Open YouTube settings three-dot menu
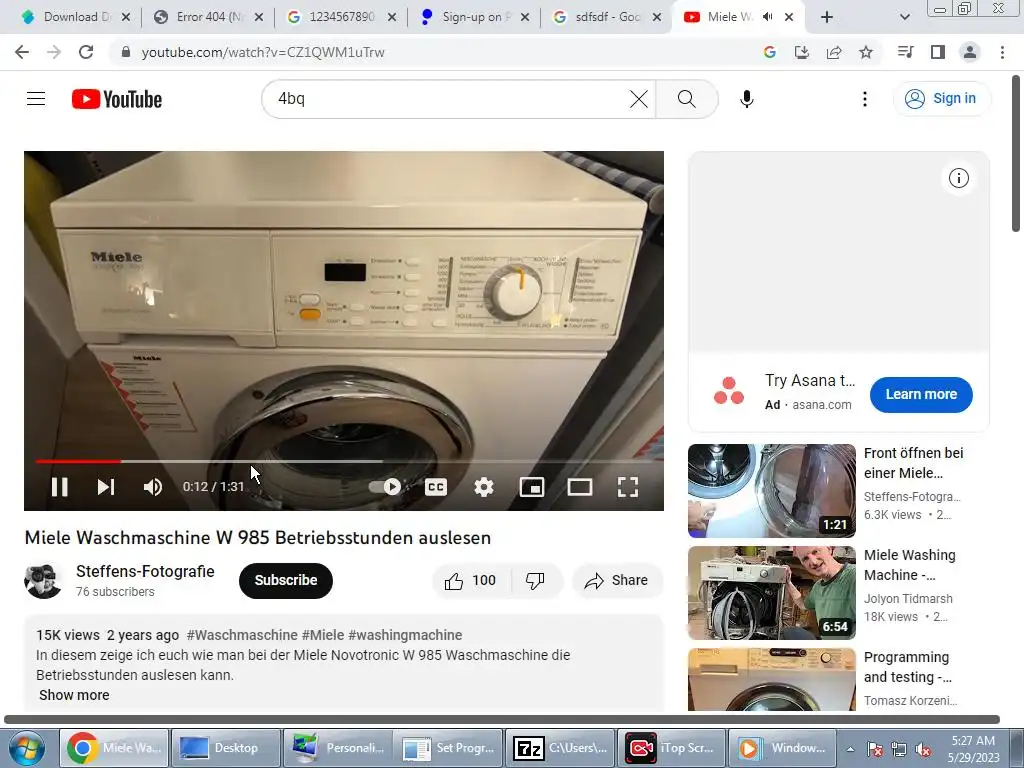The height and width of the screenshot is (768, 1024). [x=865, y=99]
